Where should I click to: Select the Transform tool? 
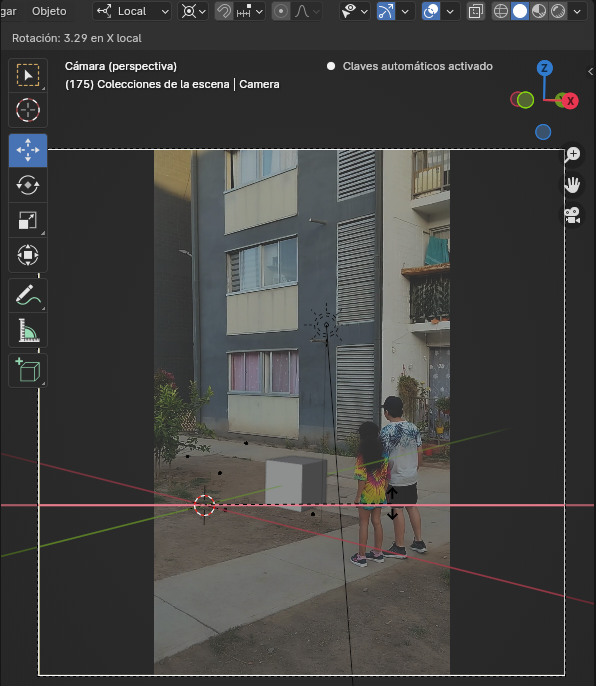point(28,255)
